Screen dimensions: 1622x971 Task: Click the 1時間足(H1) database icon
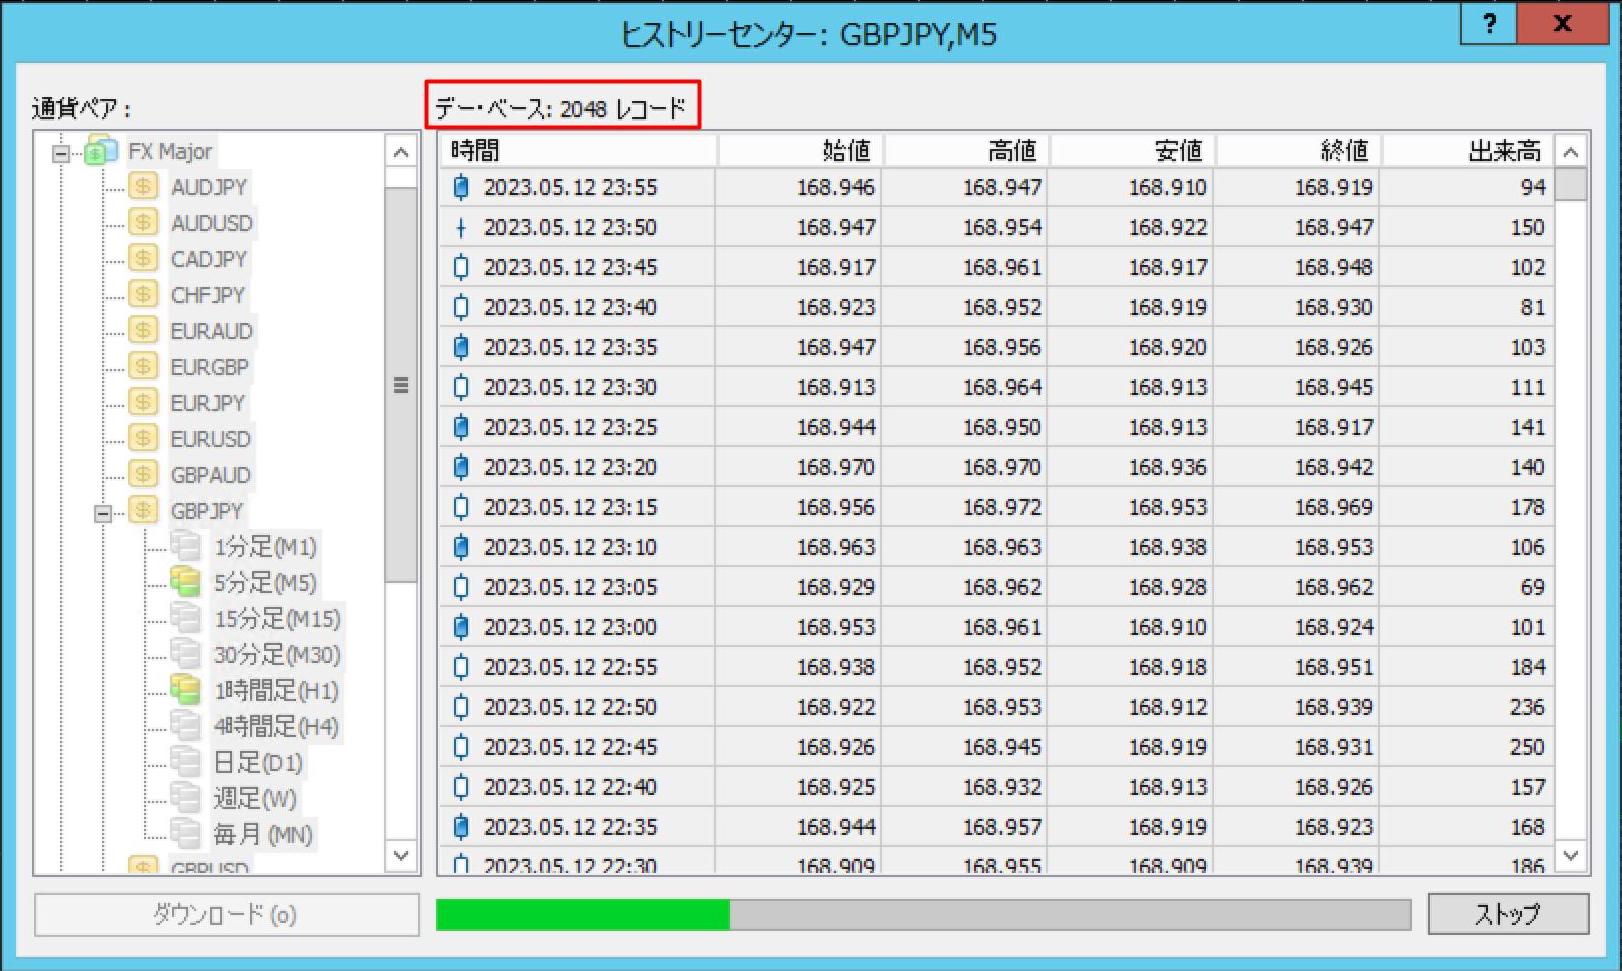point(185,690)
